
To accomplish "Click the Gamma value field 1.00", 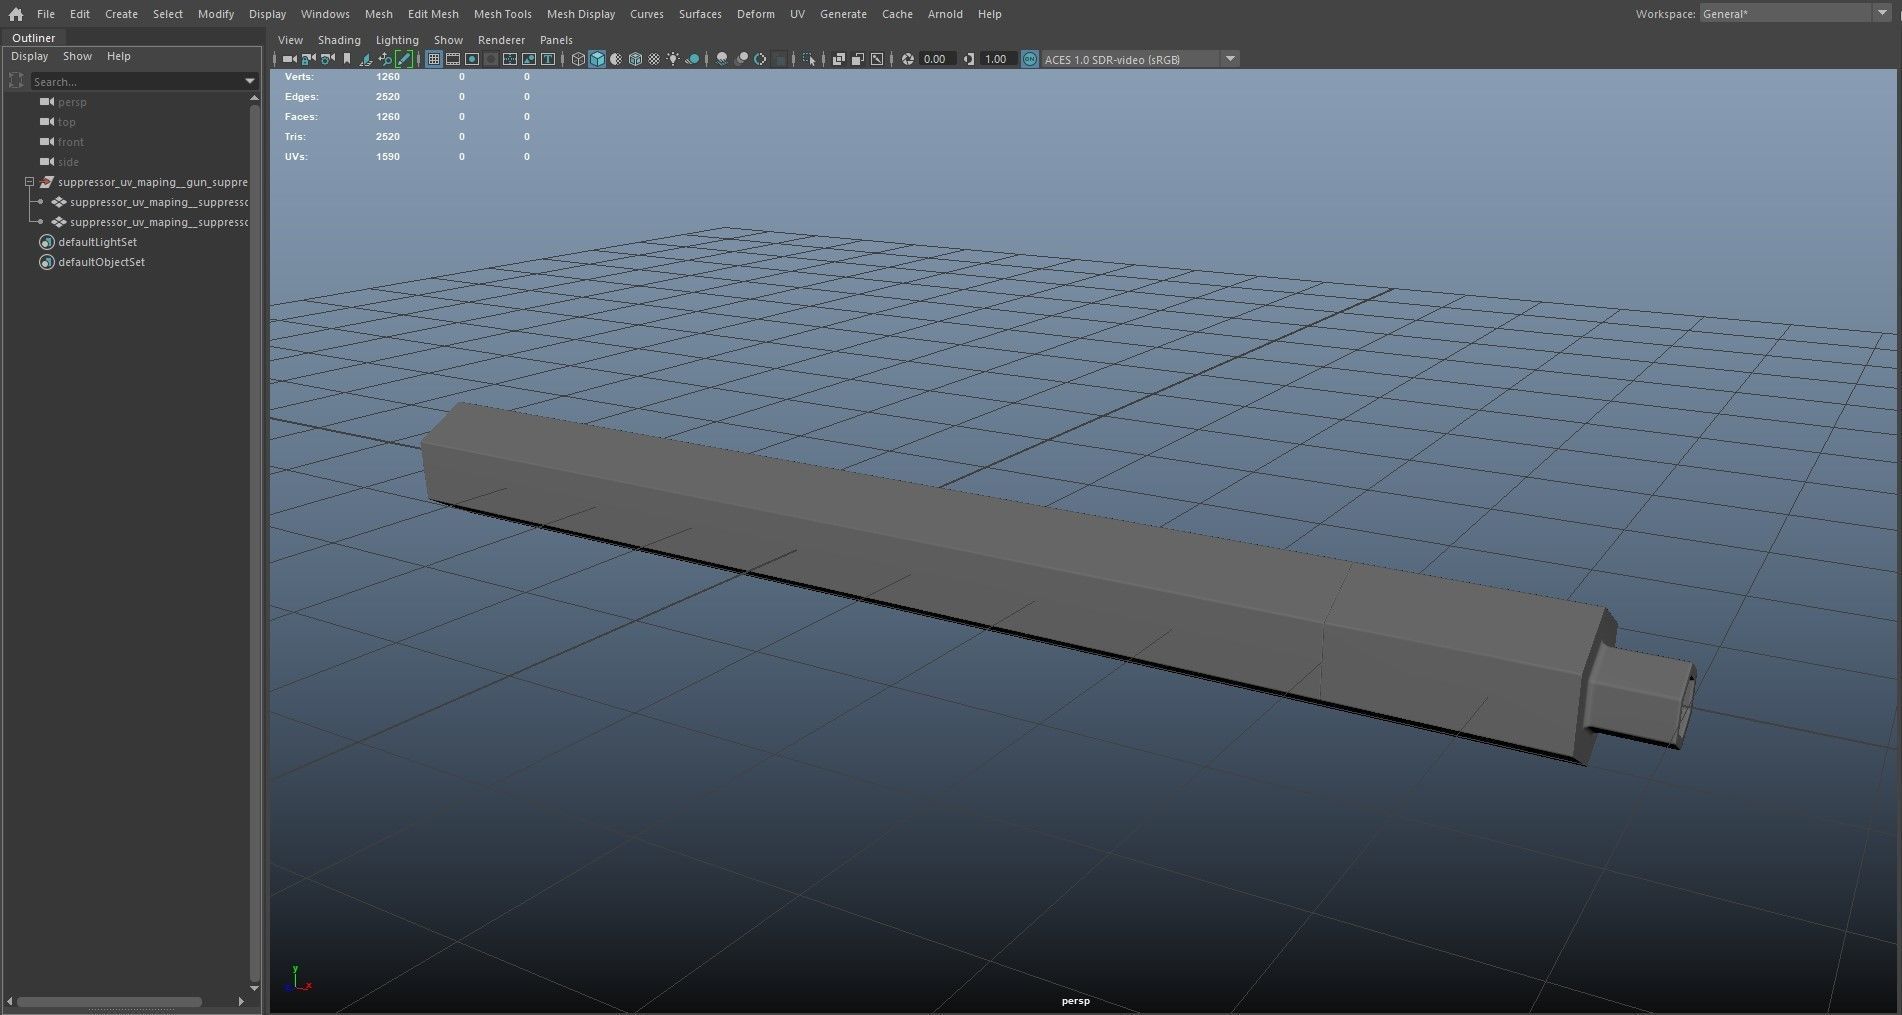I will [x=998, y=59].
